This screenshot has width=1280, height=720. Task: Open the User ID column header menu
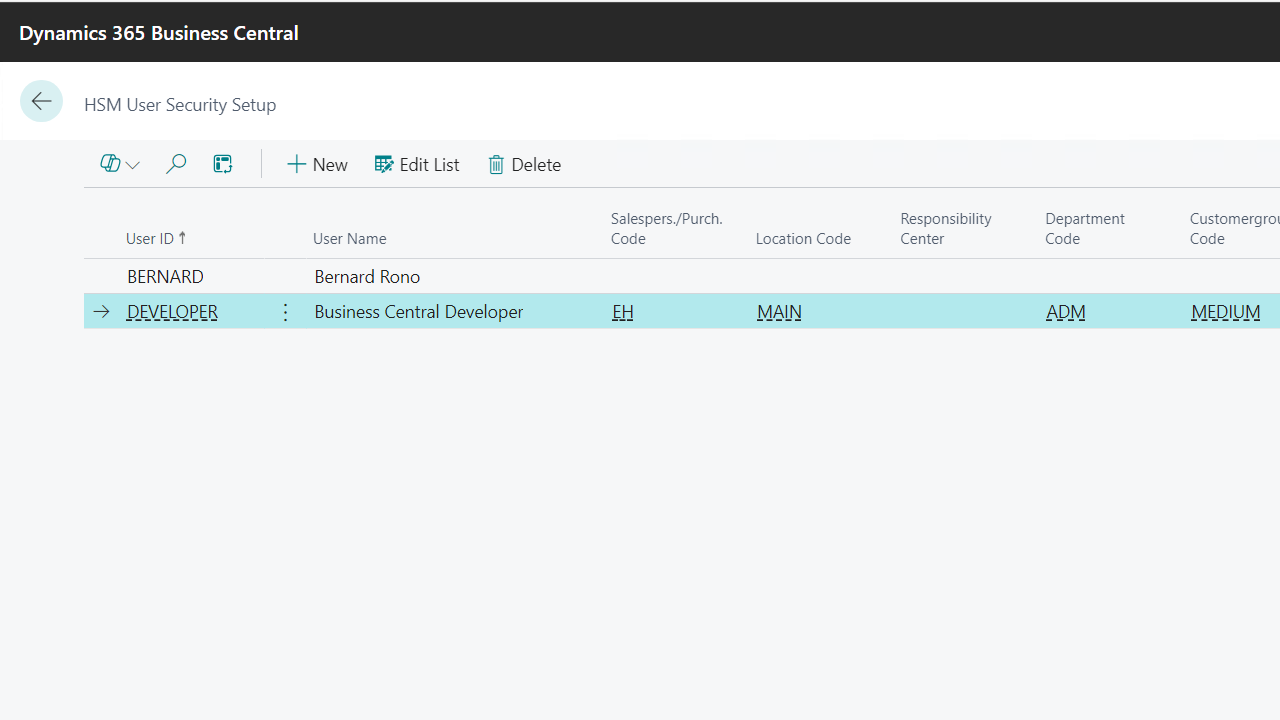coord(156,238)
